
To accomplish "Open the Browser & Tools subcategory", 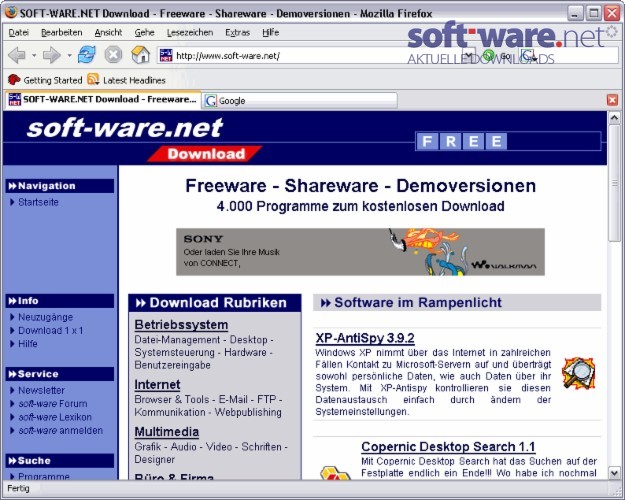I will [172, 400].
